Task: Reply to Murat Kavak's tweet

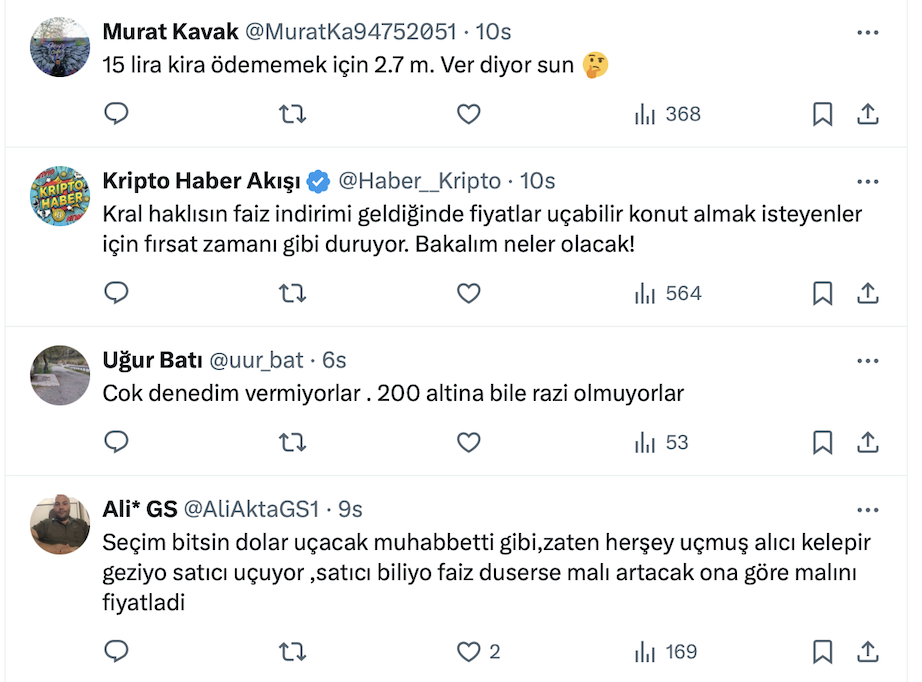Action: [117, 114]
